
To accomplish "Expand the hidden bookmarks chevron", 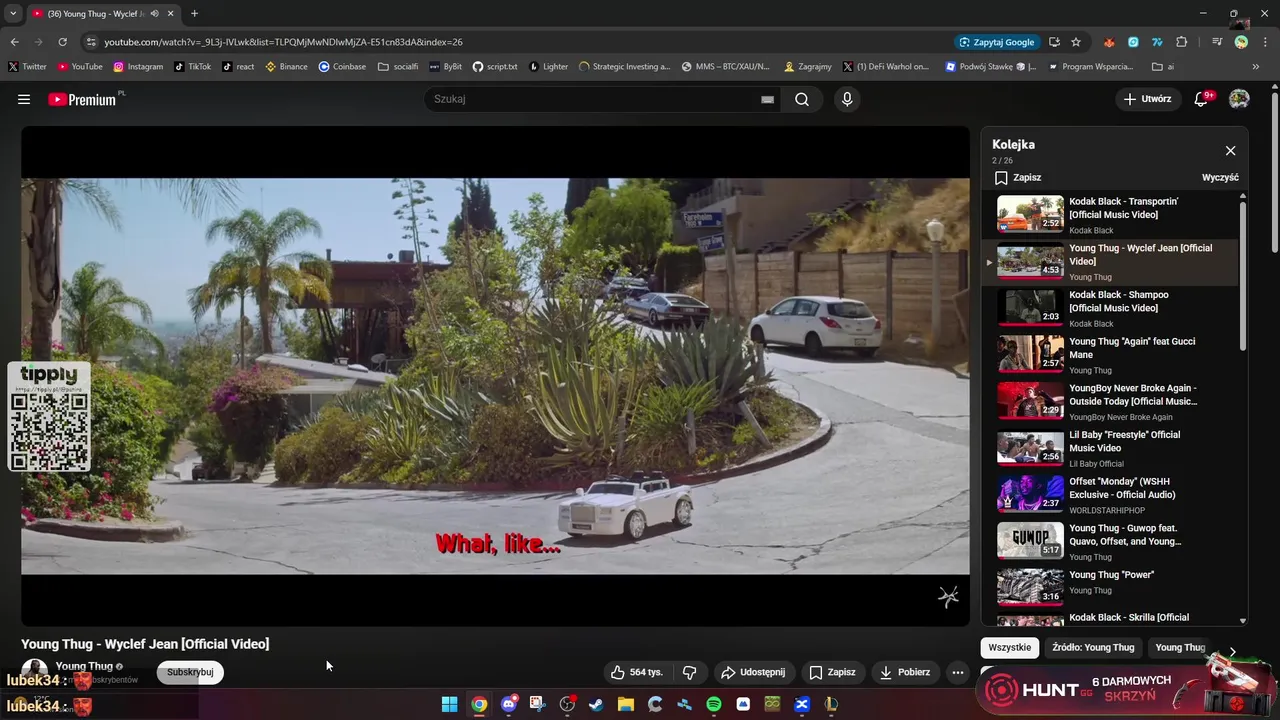I will (x=1258, y=67).
